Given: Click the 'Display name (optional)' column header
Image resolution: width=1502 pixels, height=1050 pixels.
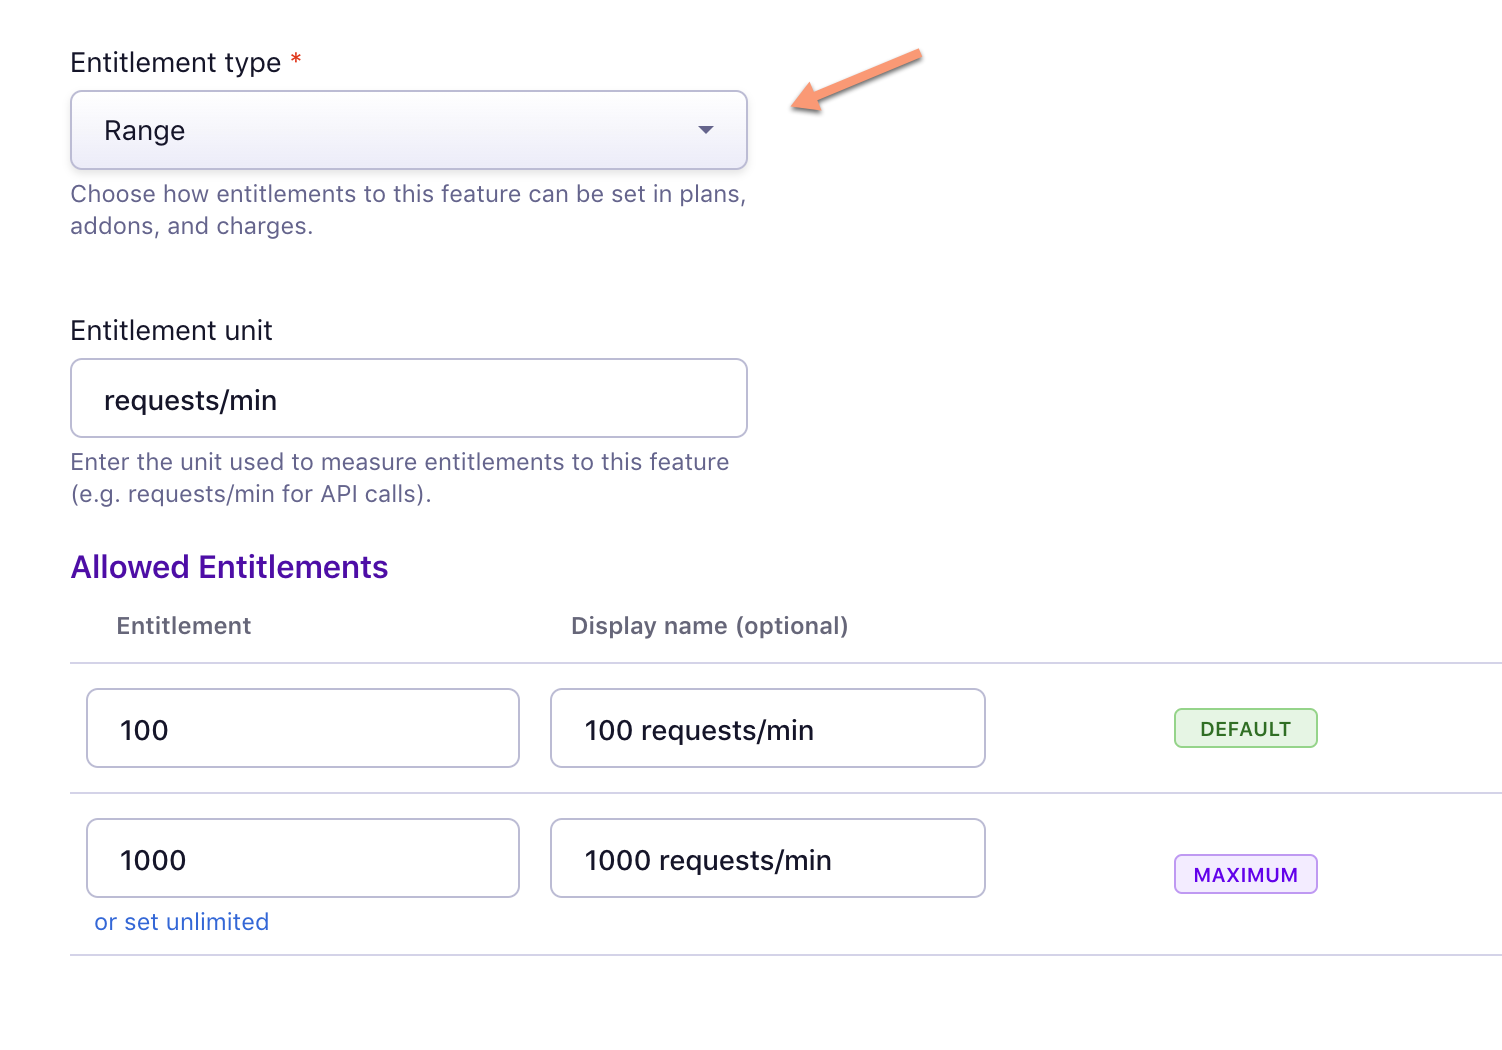Looking at the screenshot, I should tap(709, 626).
